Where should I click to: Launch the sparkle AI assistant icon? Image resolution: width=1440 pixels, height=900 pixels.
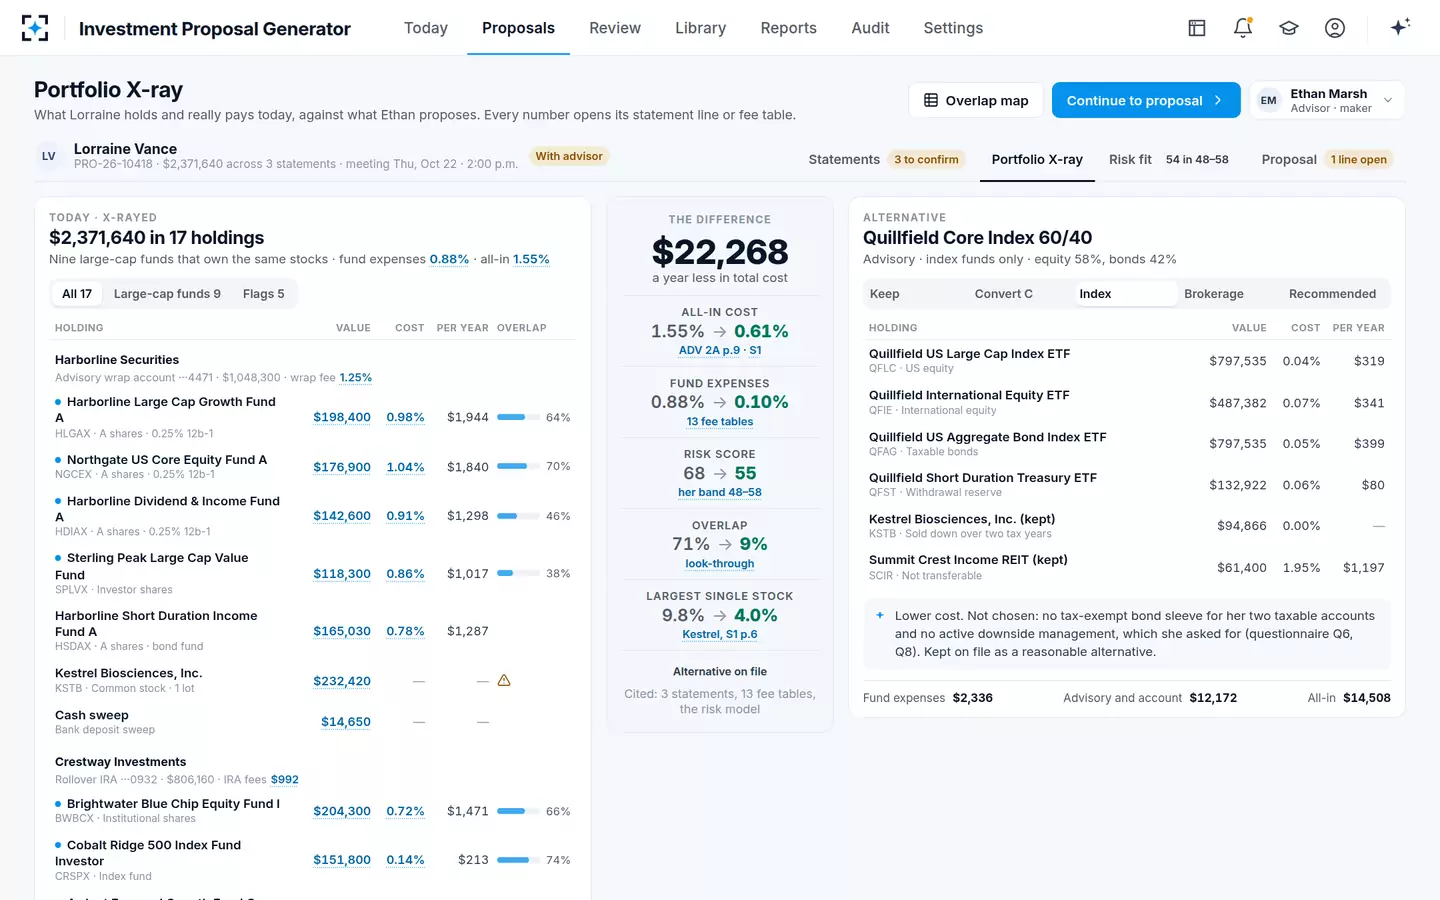coord(1400,27)
